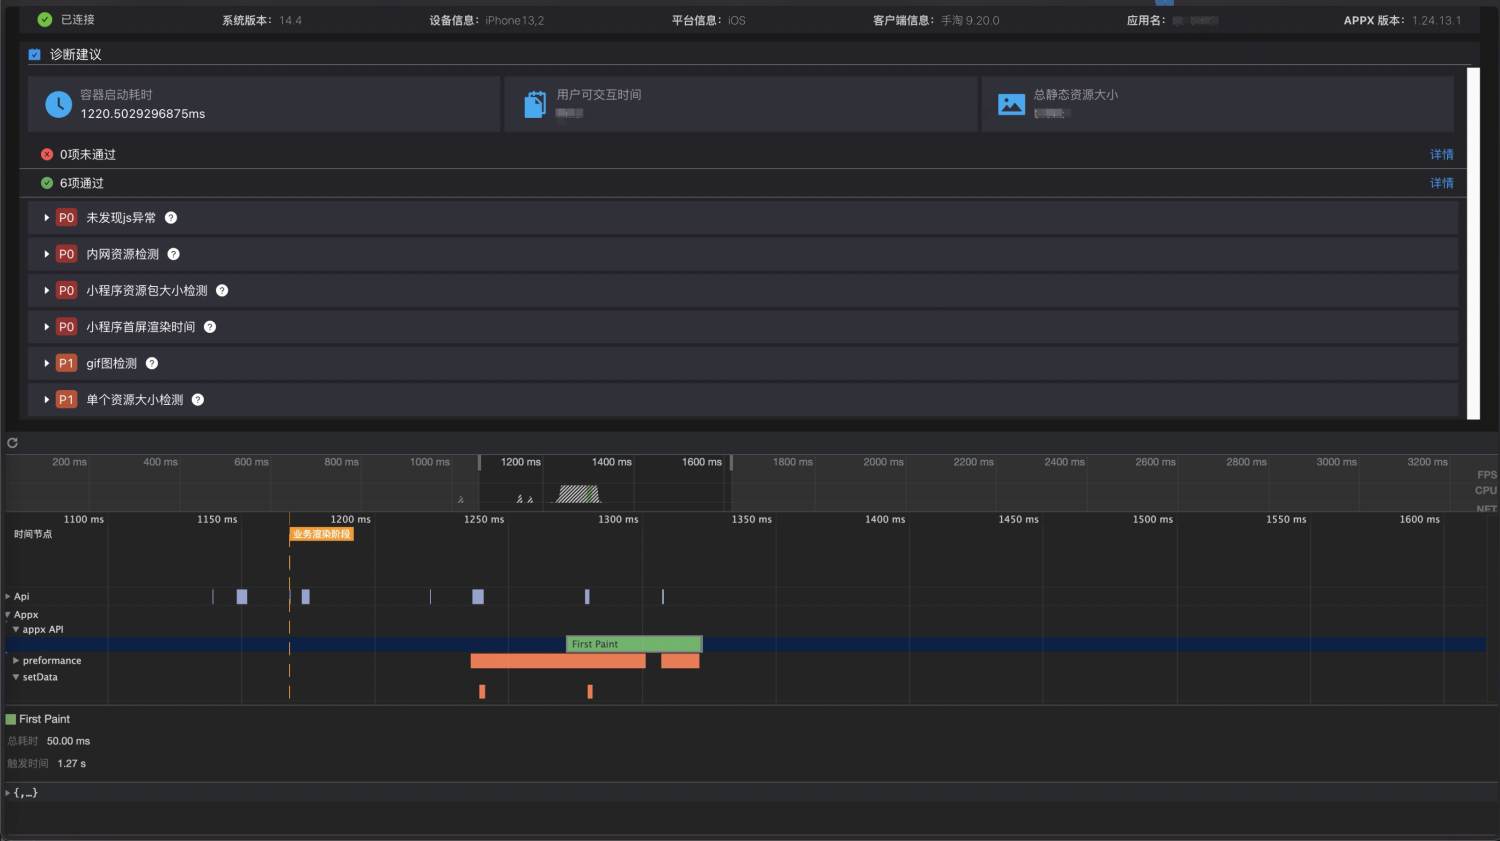
Task: Expand the preformance track
Action: [16, 661]
